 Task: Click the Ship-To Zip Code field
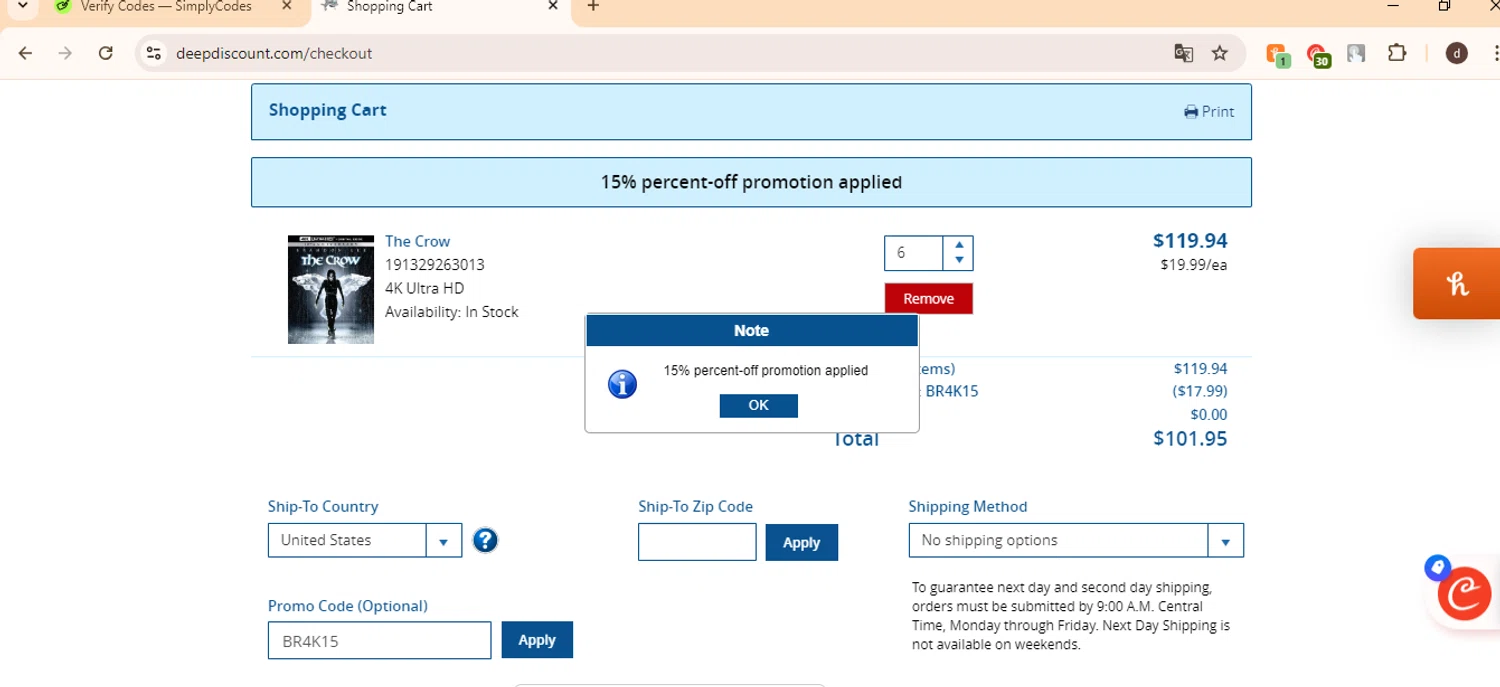coord(697,542)
